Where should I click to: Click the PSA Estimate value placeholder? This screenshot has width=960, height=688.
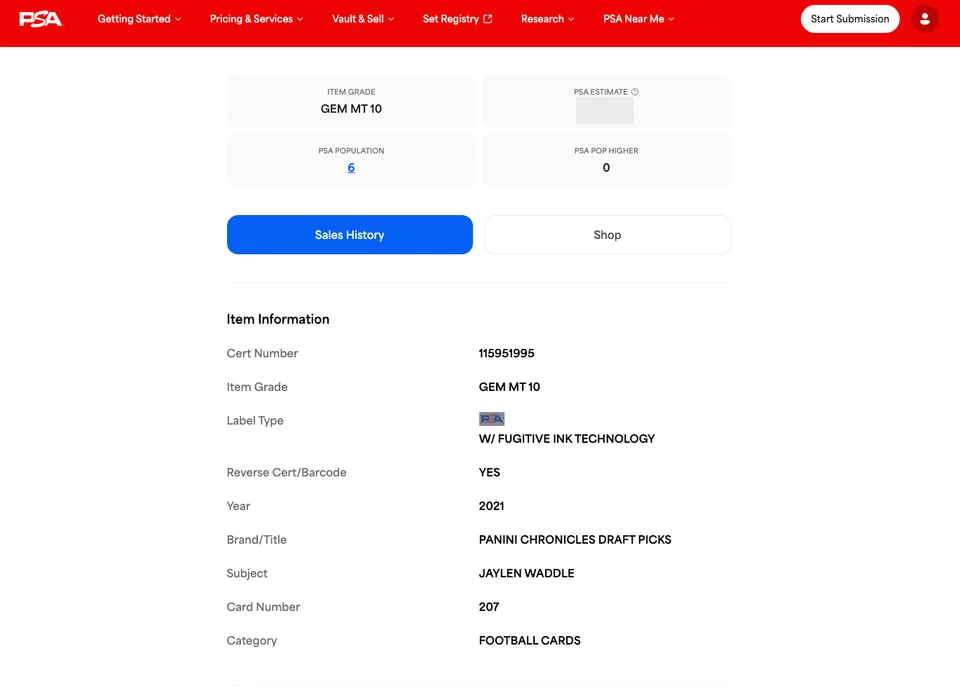tap(605, 110)
